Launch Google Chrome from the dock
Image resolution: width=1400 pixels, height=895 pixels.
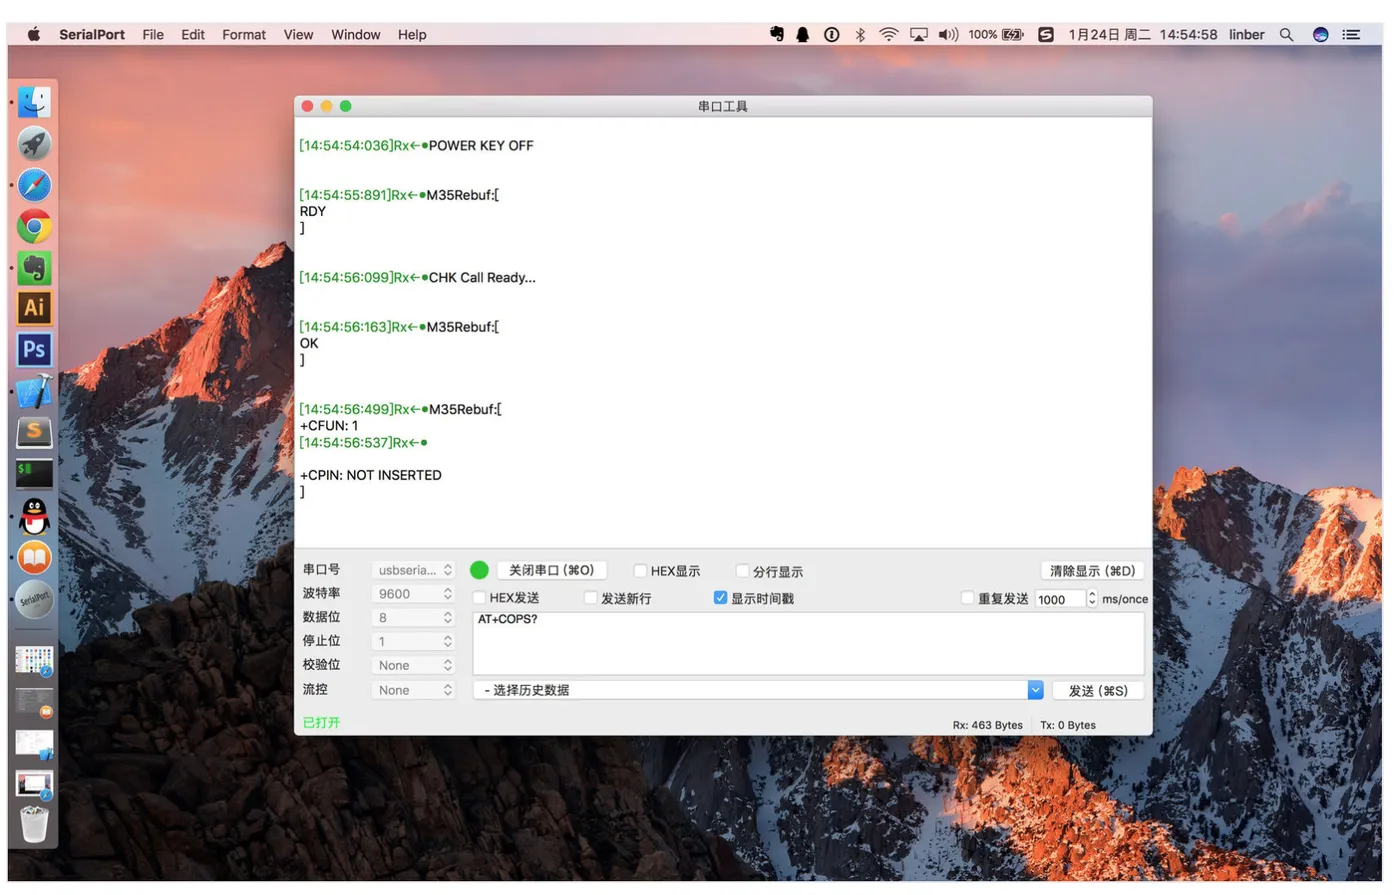[34, 227]
